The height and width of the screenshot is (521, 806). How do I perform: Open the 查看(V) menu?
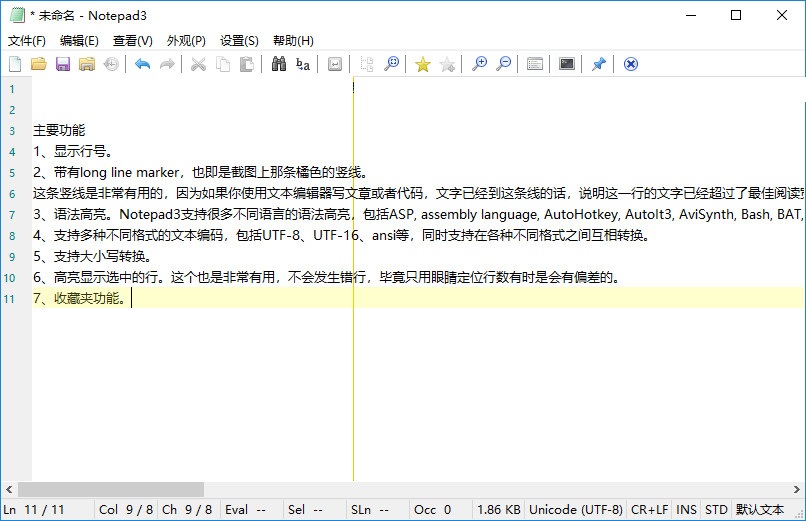(133, 41)
